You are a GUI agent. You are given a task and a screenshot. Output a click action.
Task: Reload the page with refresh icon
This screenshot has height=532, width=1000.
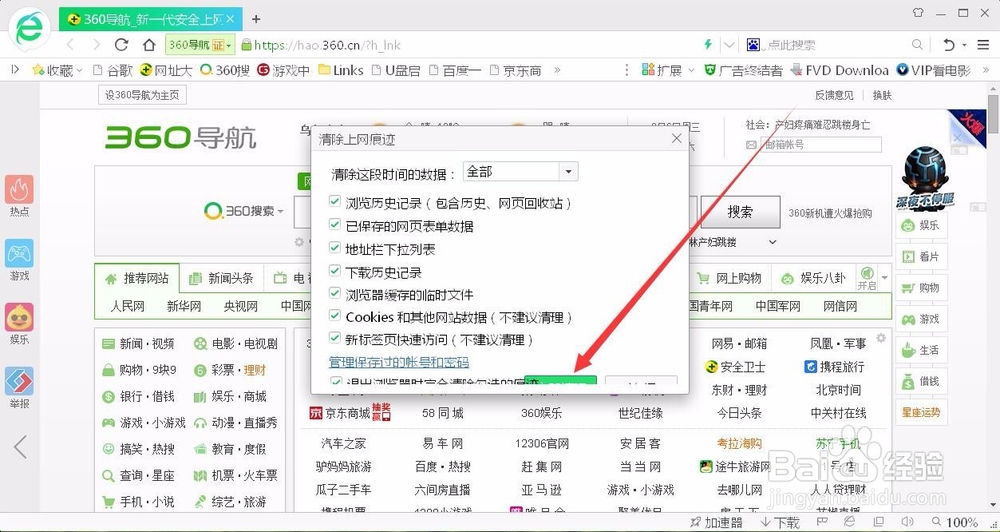pos(121,45)
